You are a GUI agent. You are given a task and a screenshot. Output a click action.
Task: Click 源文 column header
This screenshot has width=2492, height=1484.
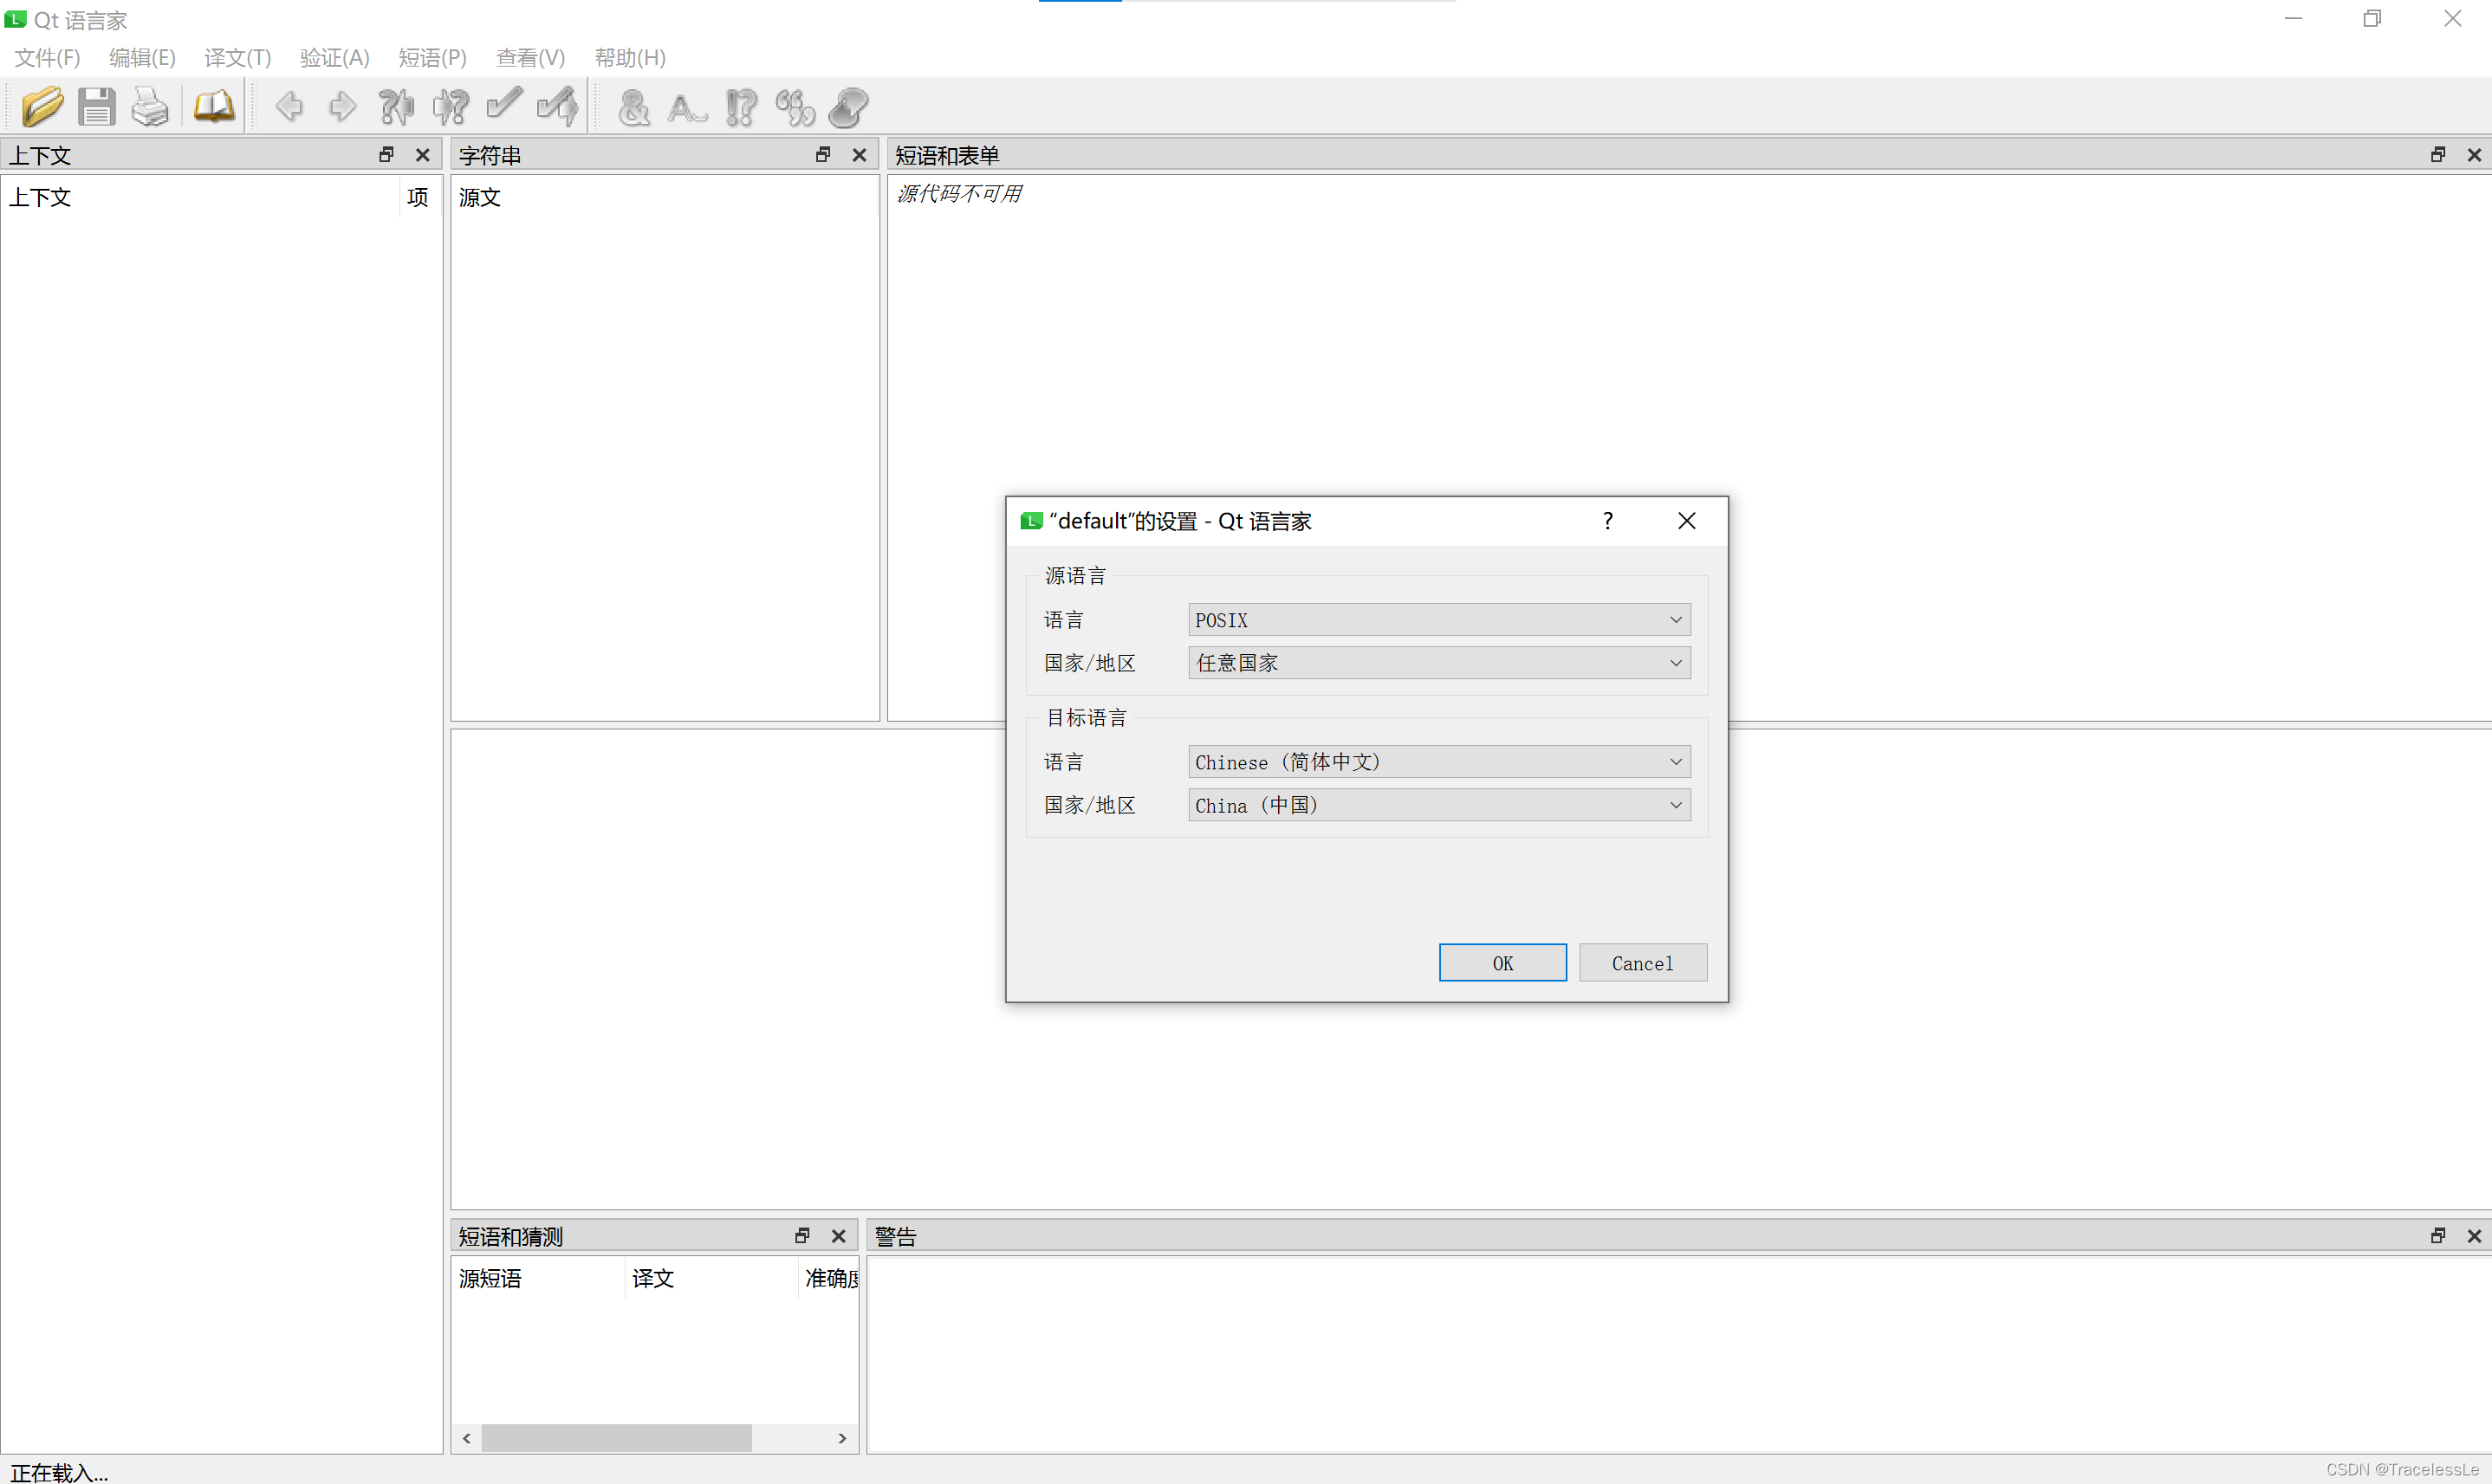coord(664,197)
